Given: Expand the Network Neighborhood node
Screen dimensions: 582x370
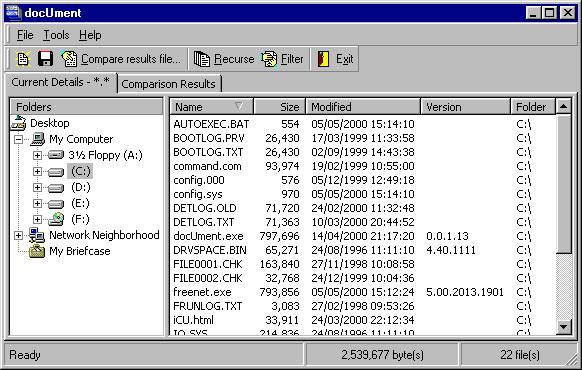Looking at the screenshot, I should [x=18, y=235].
